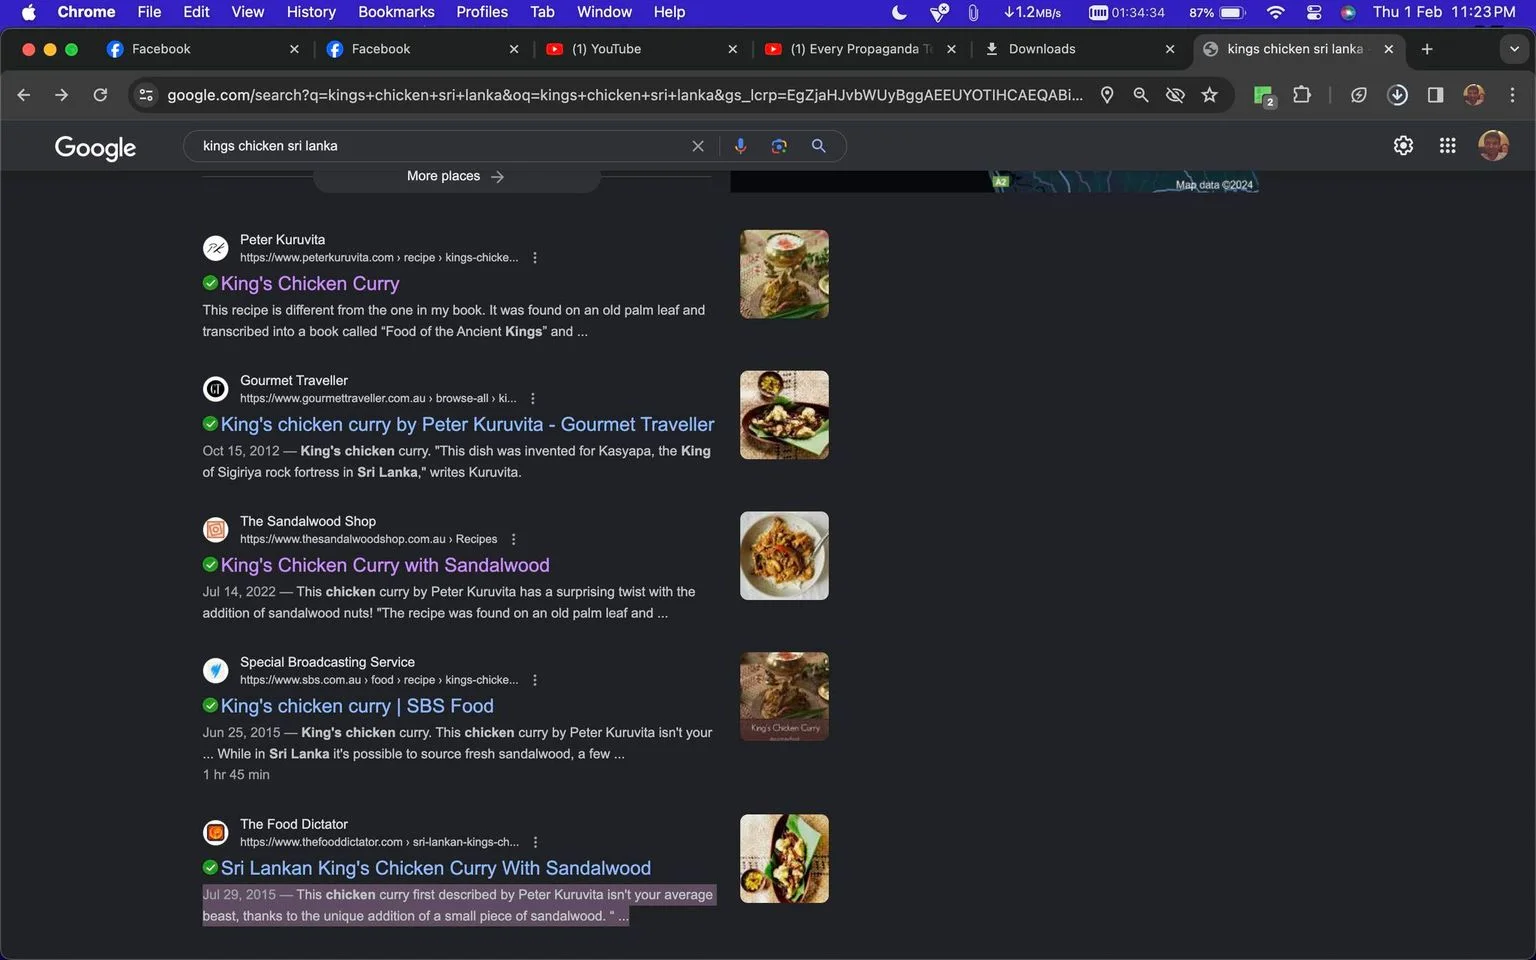Open King's Chicken Curry with Sandalwood link

pyautogui.click(x=385, y=565)
